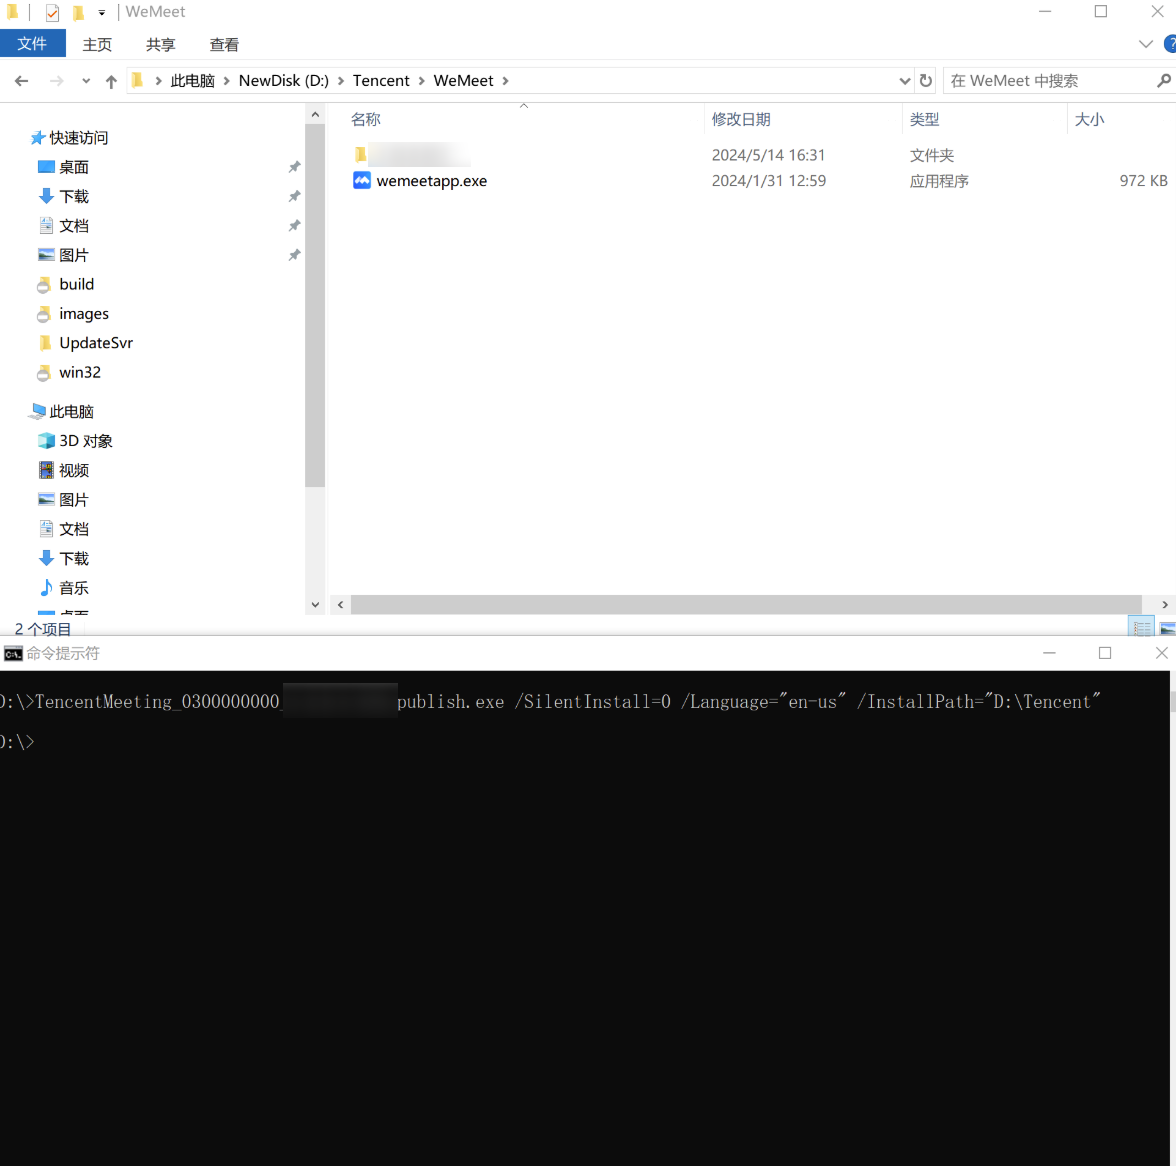
Task: Click the Back navigation arrow
Action: [x=22, y=81]
